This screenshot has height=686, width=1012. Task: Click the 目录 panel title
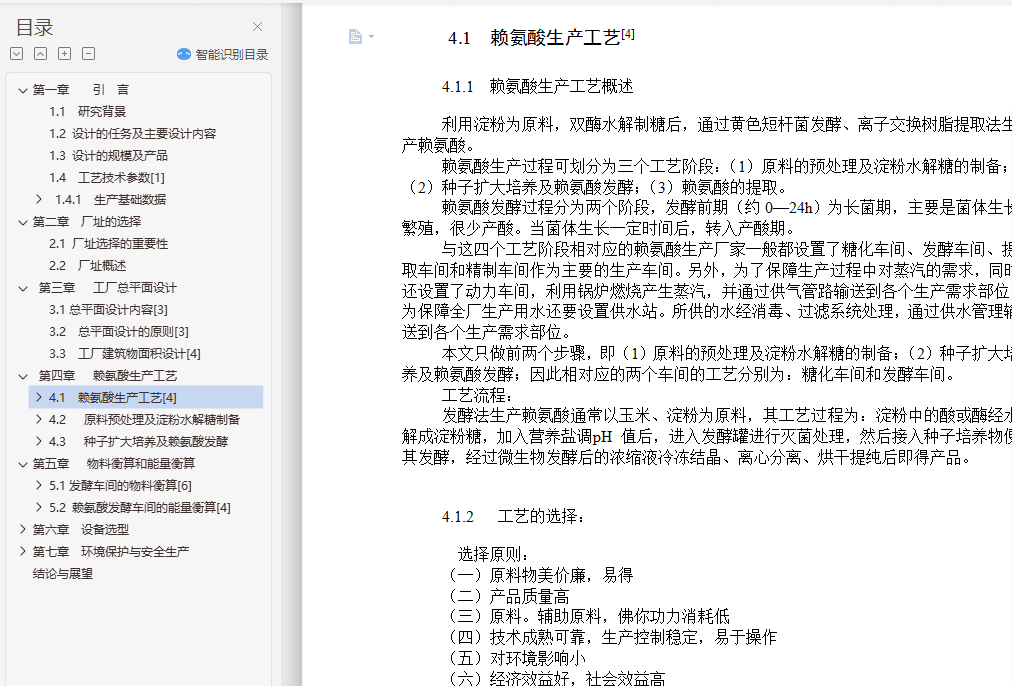34,27
